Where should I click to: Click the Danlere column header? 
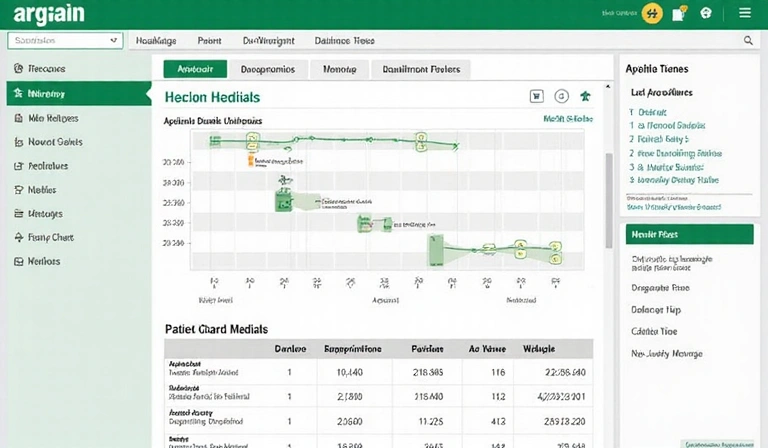click(x=290, y=349)
